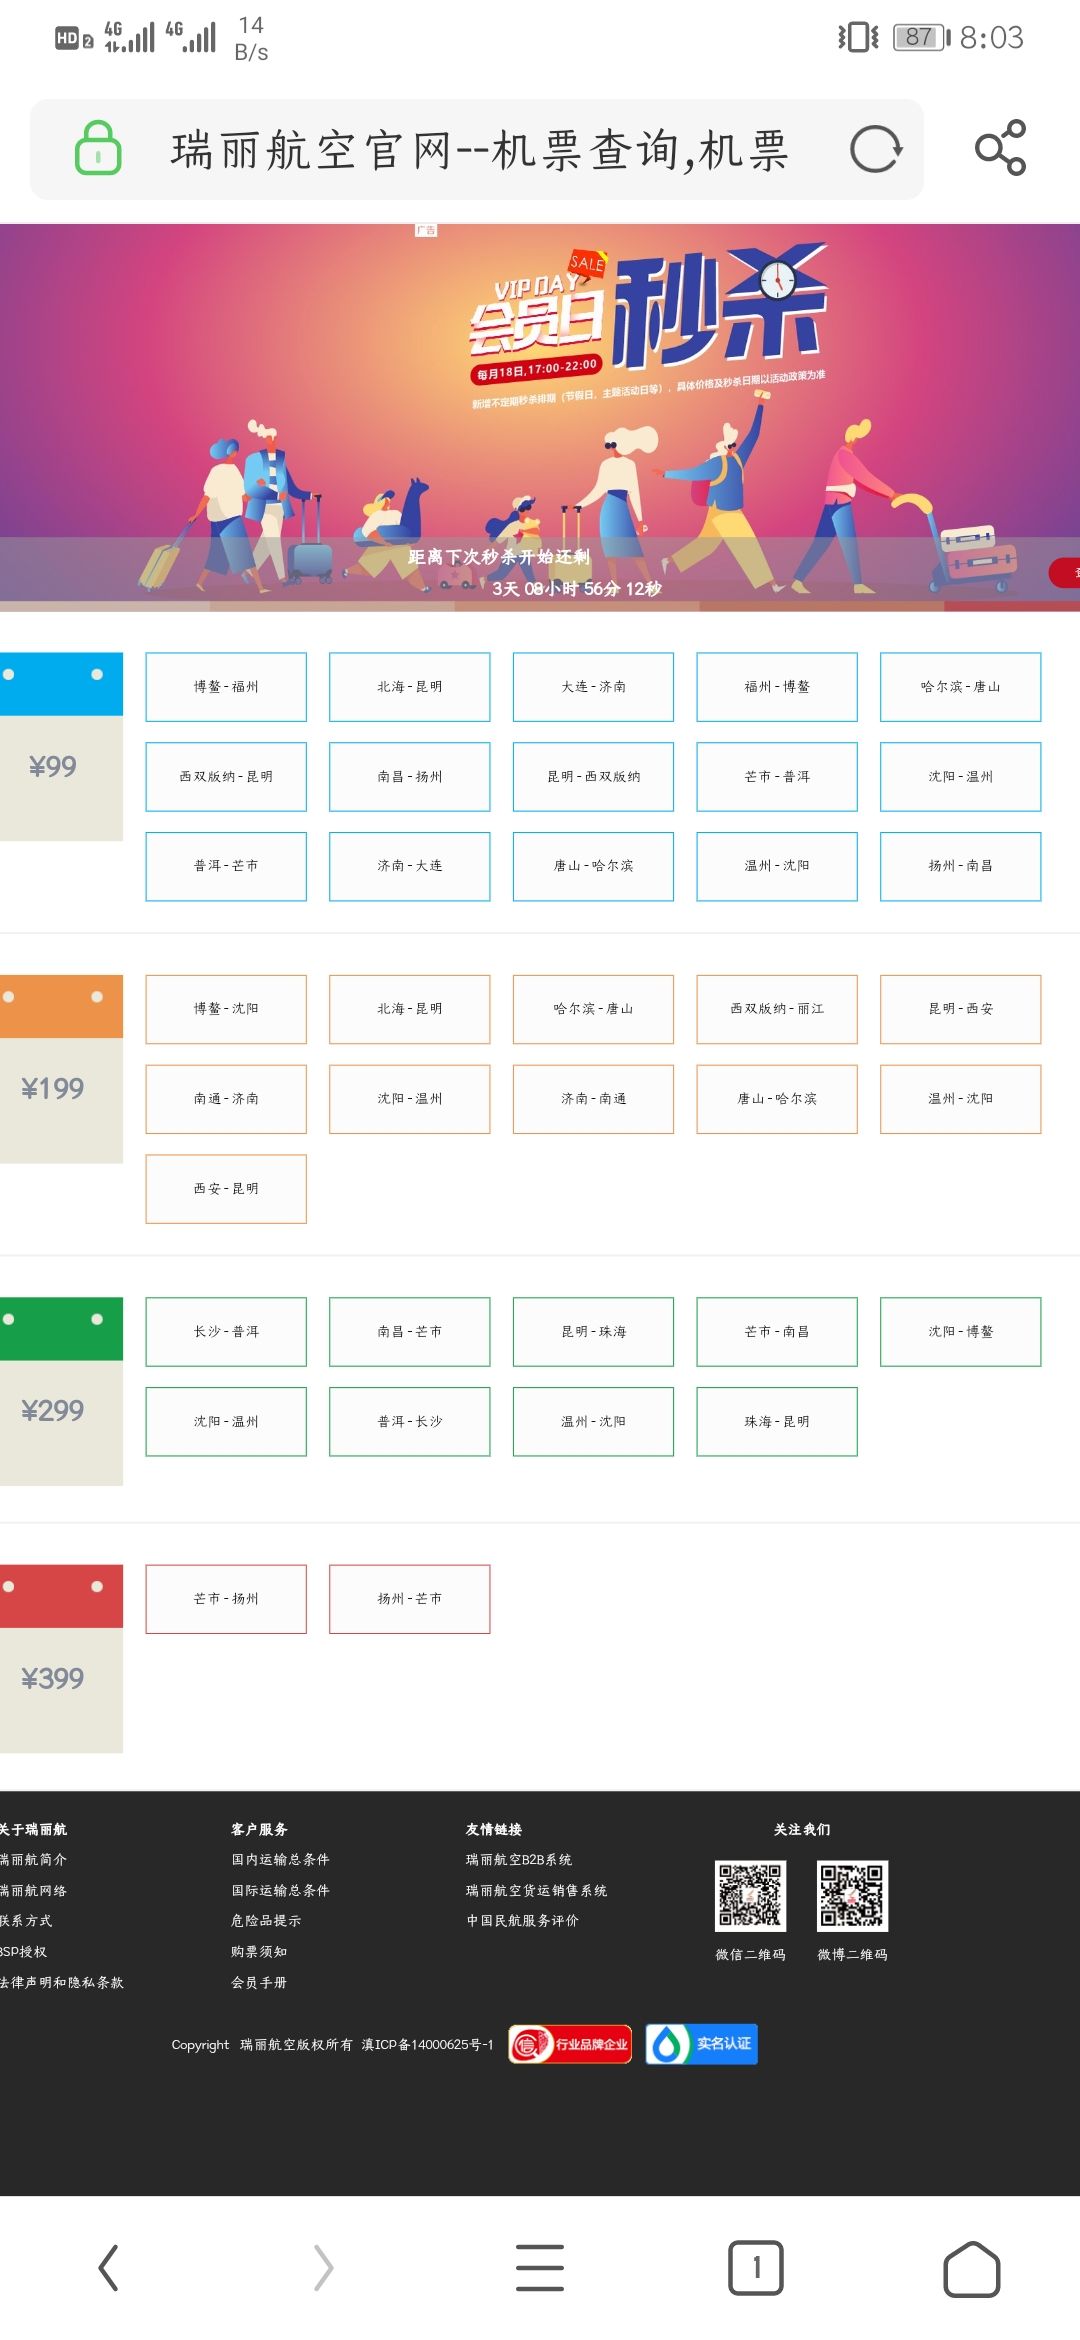Select 唐山-哈尔滨 in the ¥199 group
The height and width of the screenshot is (2340, 1080).
point(777,1099)
